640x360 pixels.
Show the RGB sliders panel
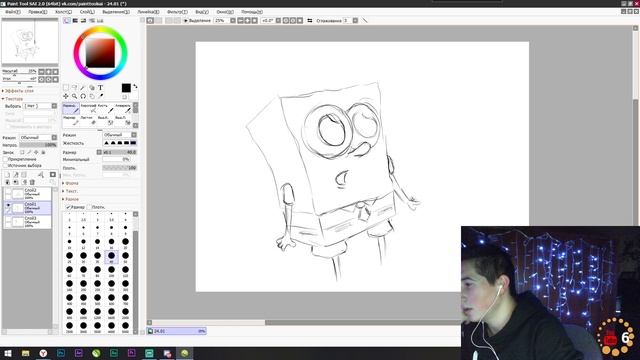[x=75, y=20]
